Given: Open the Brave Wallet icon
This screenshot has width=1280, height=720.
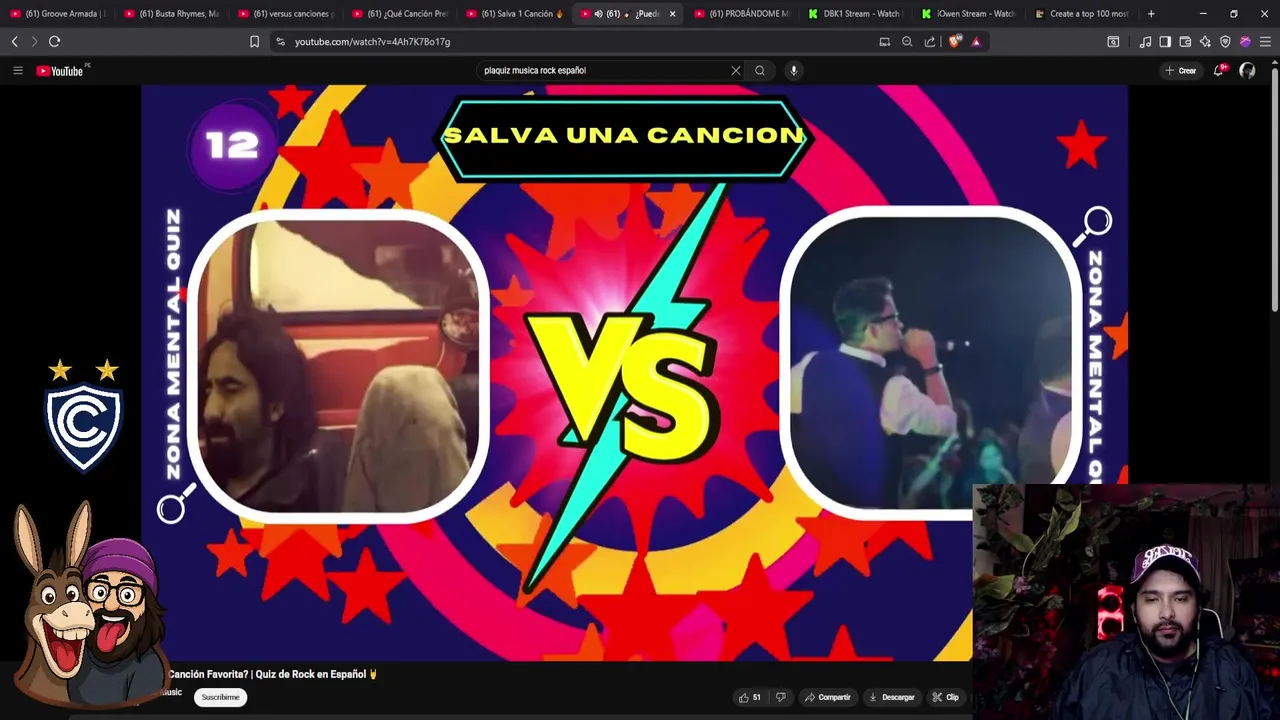Looking at the screenshot, I should 1185,42.
